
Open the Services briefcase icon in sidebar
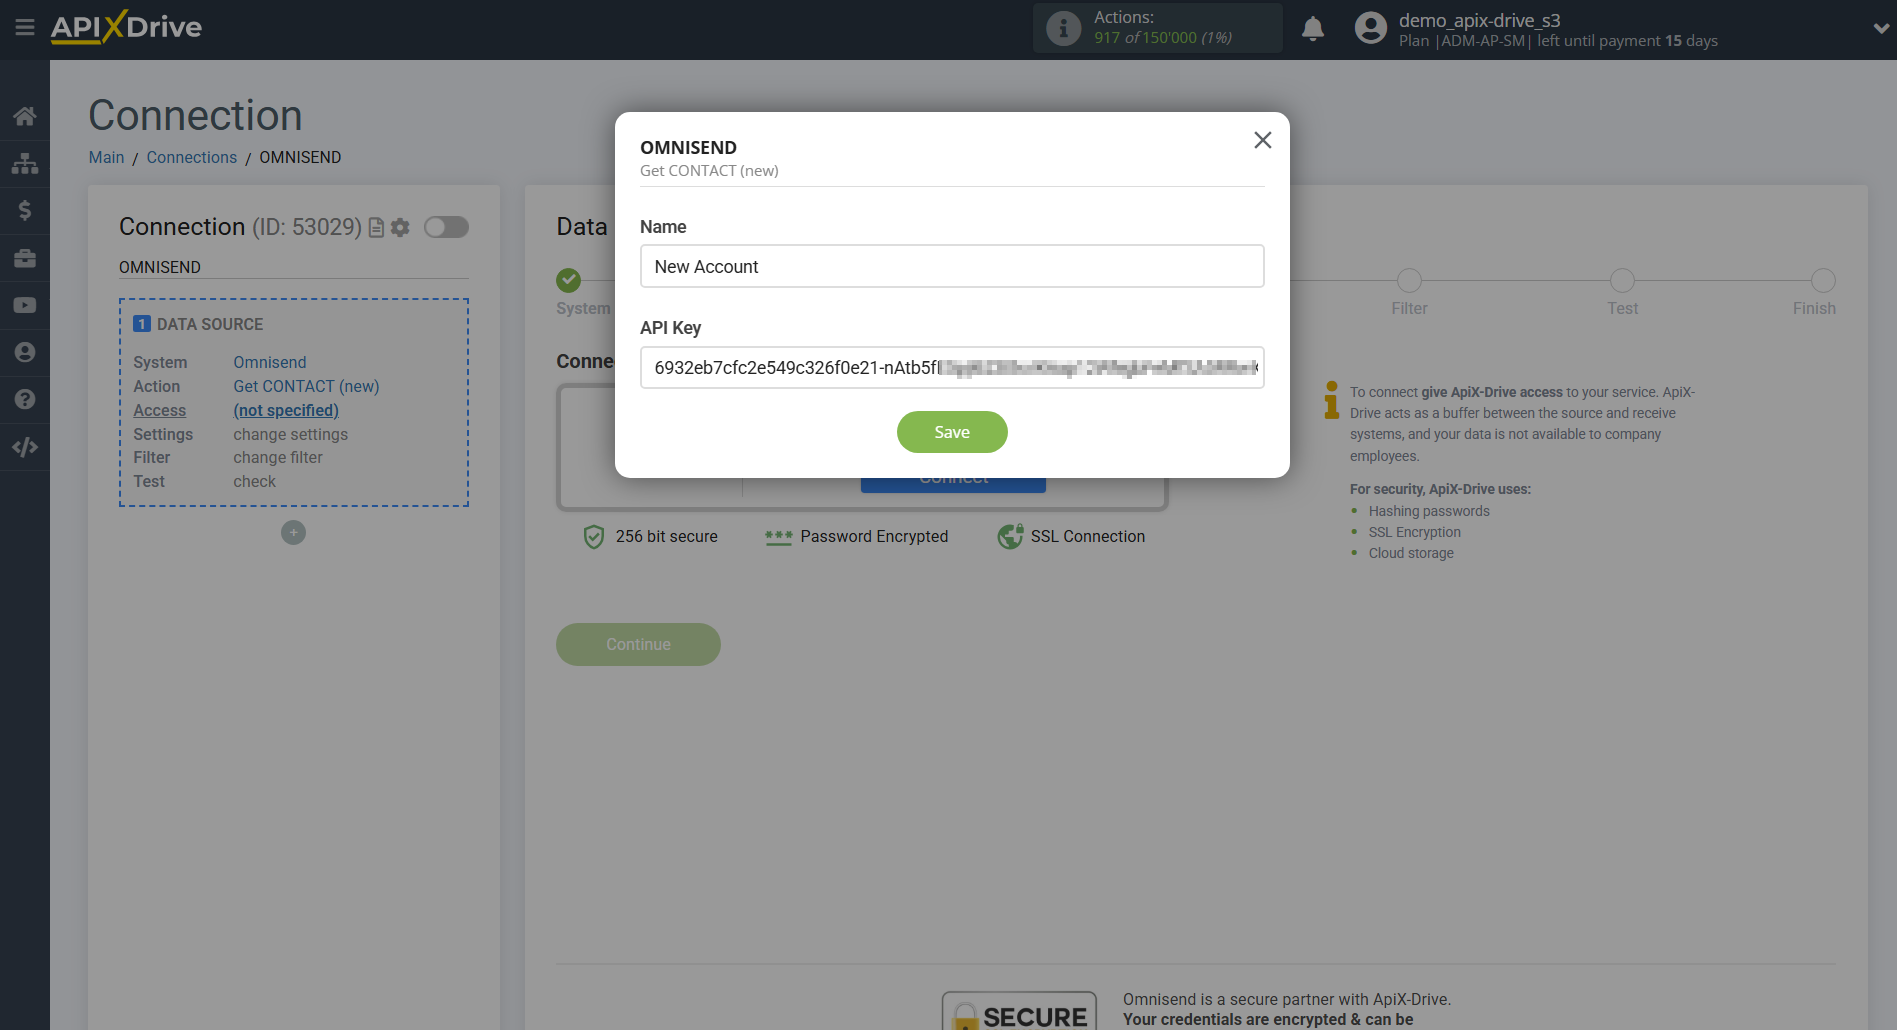25,258
